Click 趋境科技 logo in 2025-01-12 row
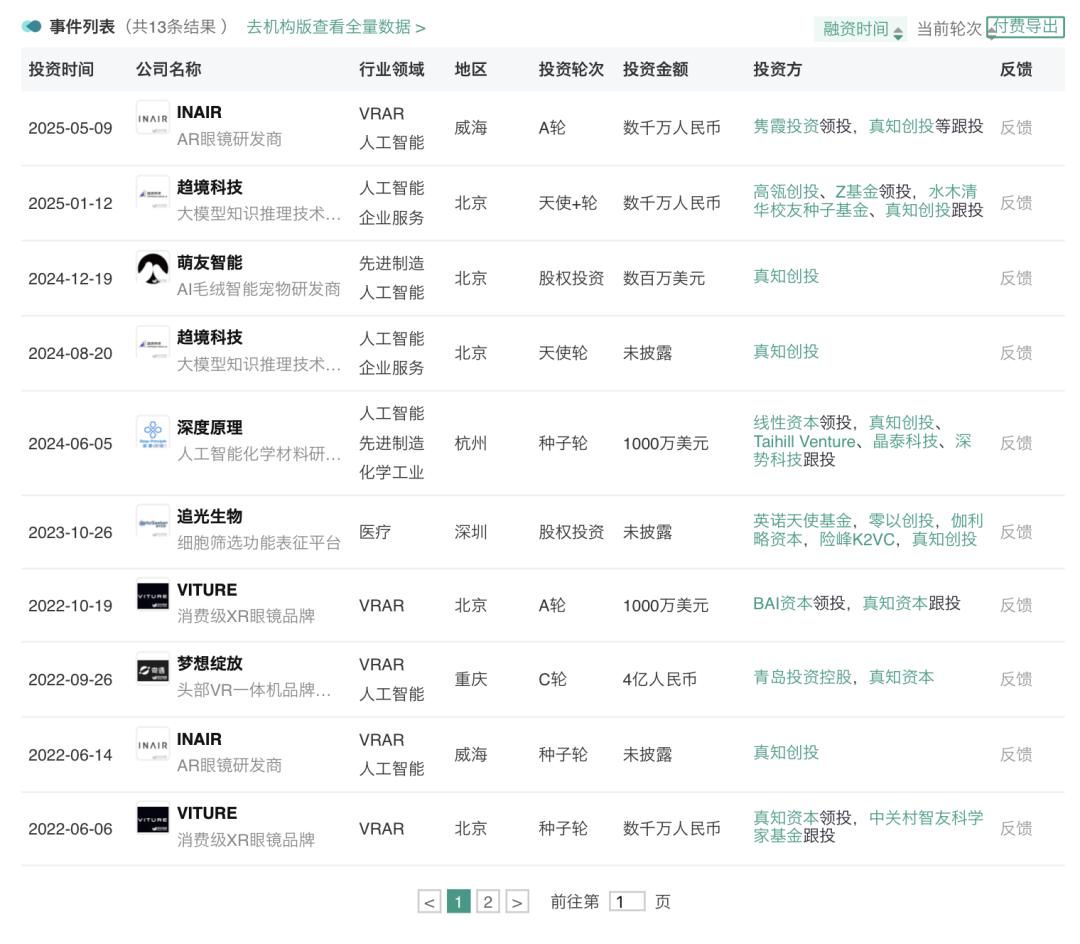 pos(153,193)
